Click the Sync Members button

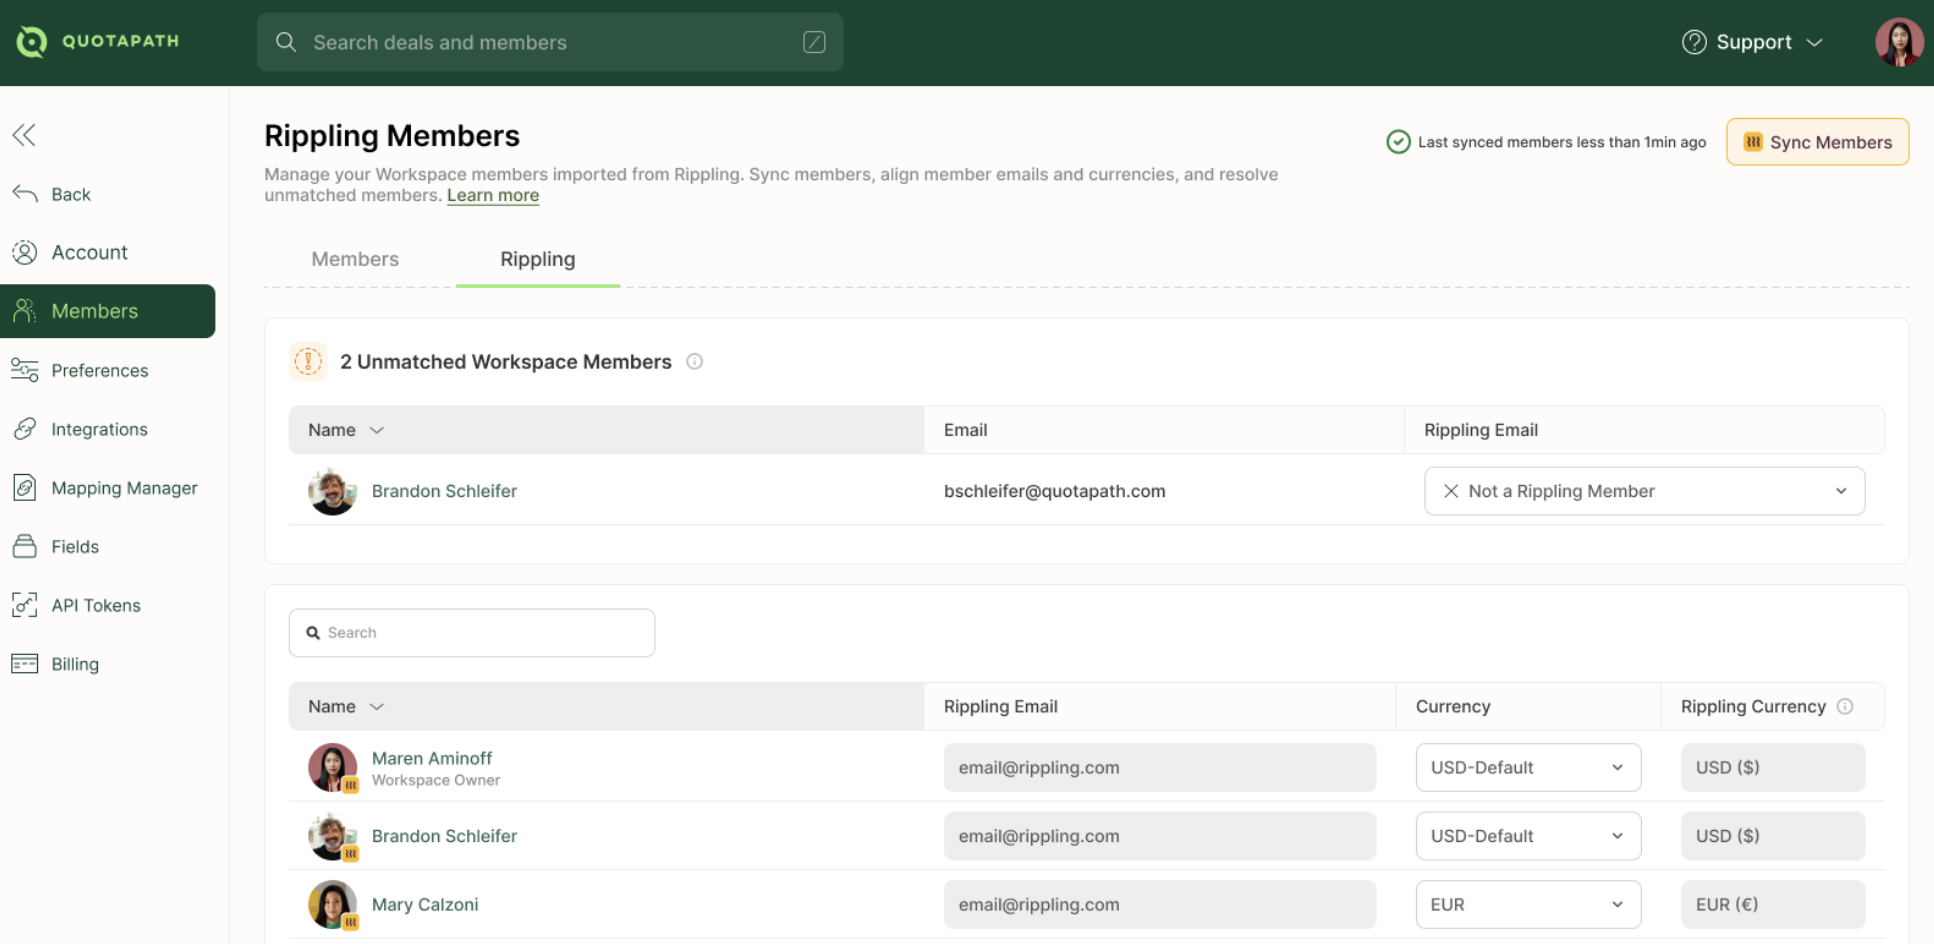click(1817, 142)
